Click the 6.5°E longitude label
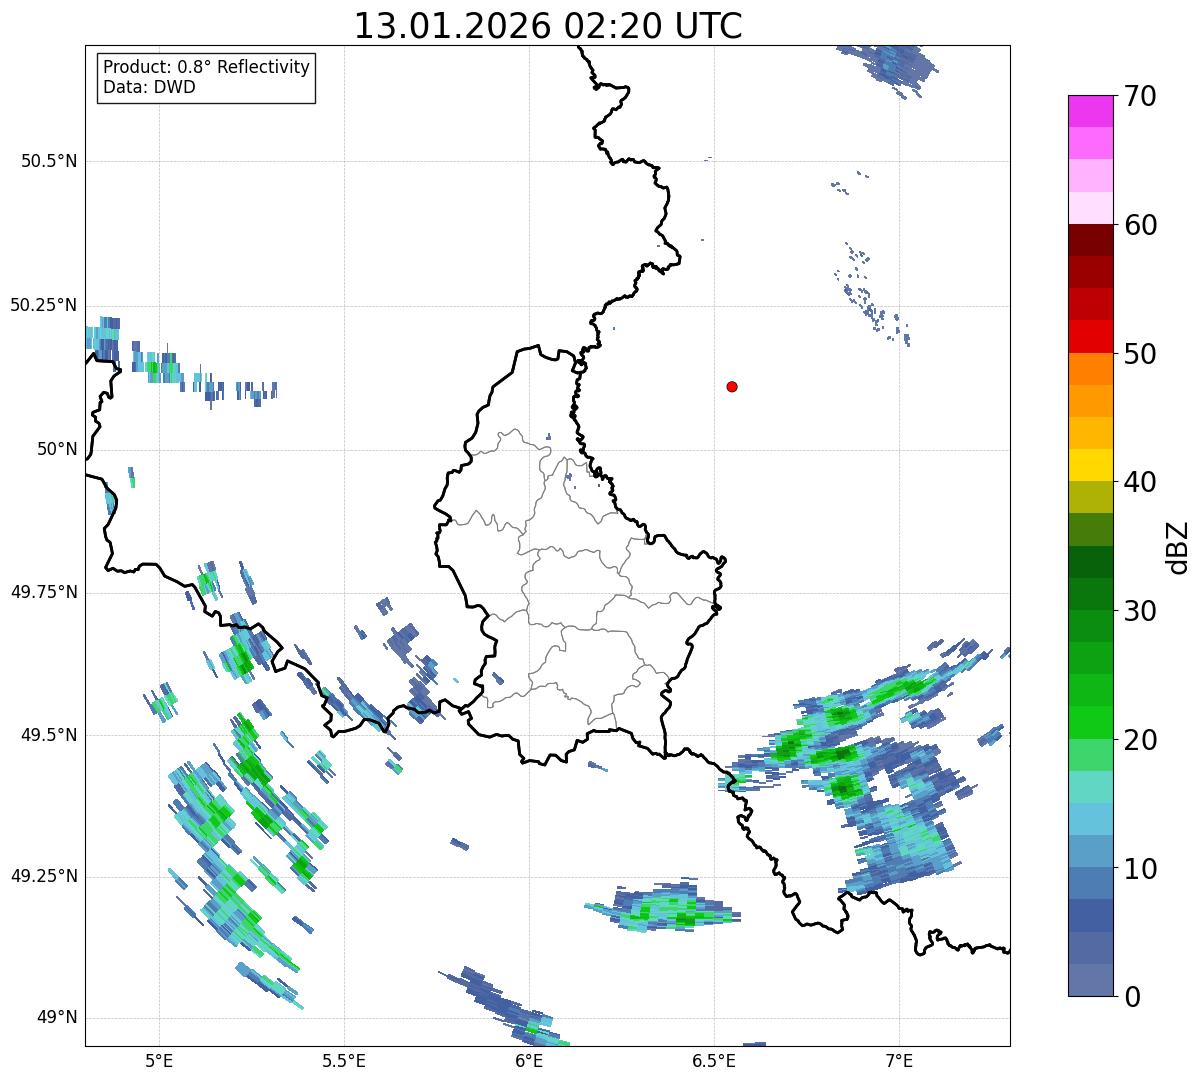The width and height of the screenshot is (1202, 1081). [714, 1060]
